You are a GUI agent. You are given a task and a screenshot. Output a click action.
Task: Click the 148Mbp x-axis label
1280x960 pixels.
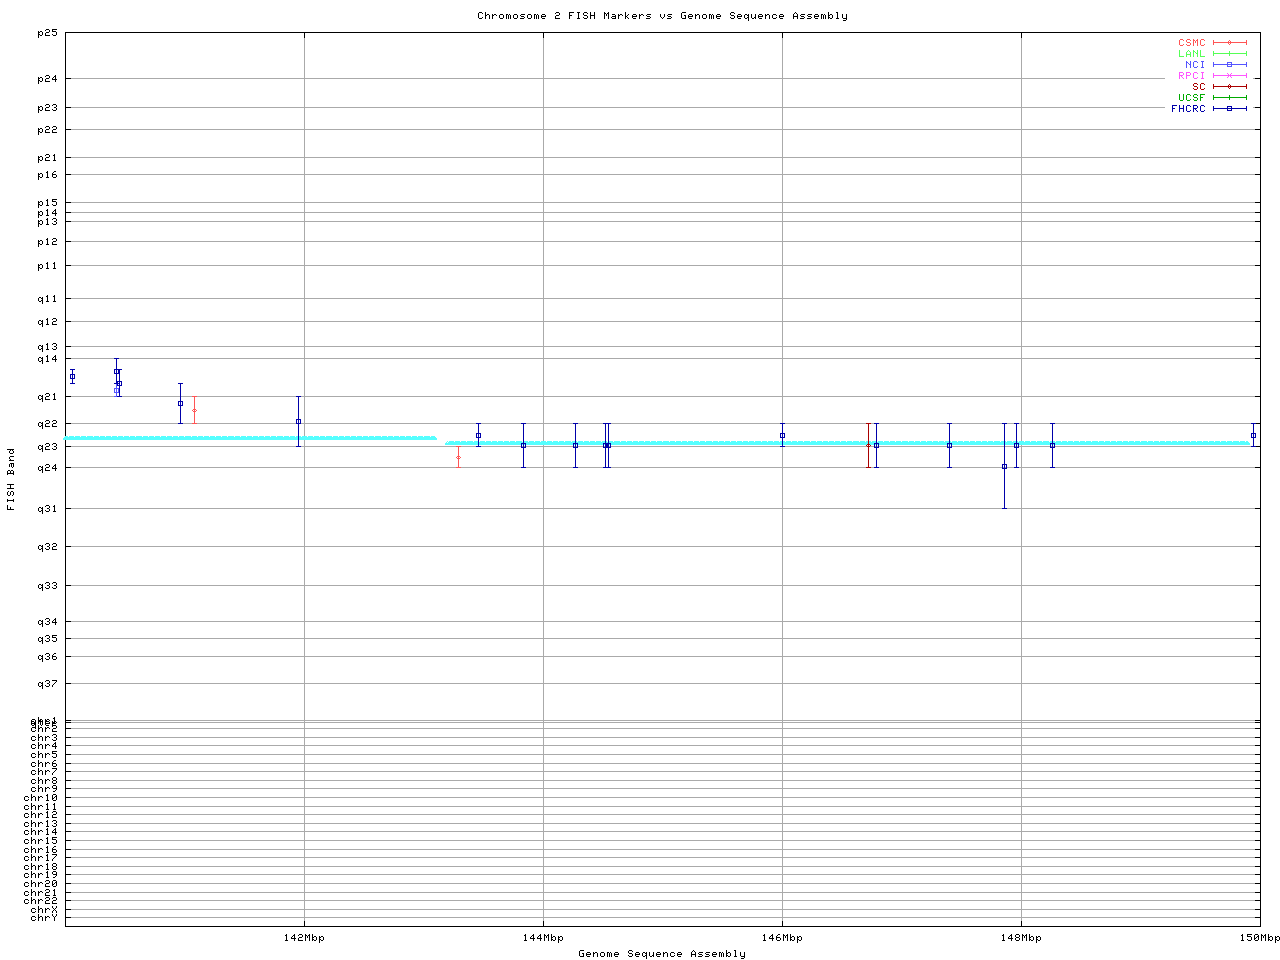pos(1021,938)
